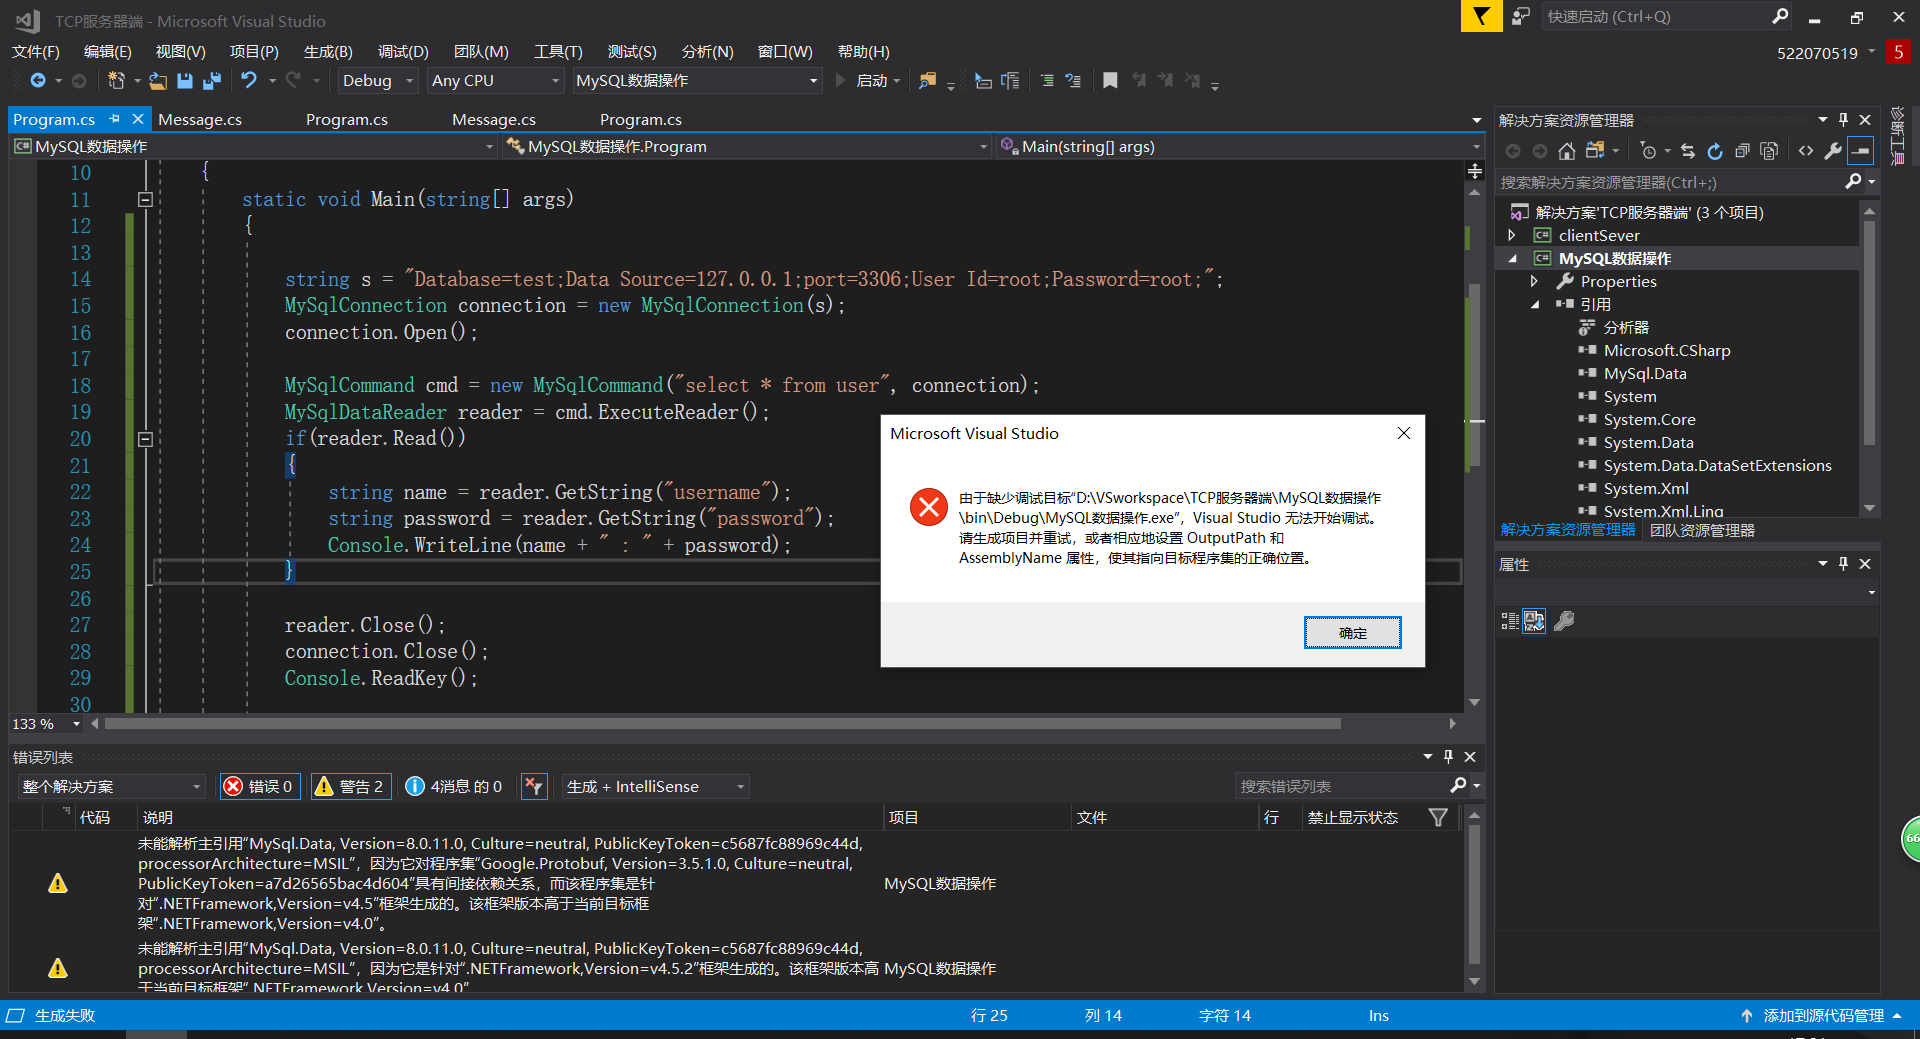Toggle auto-hide pin on the Solution Explorer panel
The image size is (1920, 1039).
(x=1843, y=120)
